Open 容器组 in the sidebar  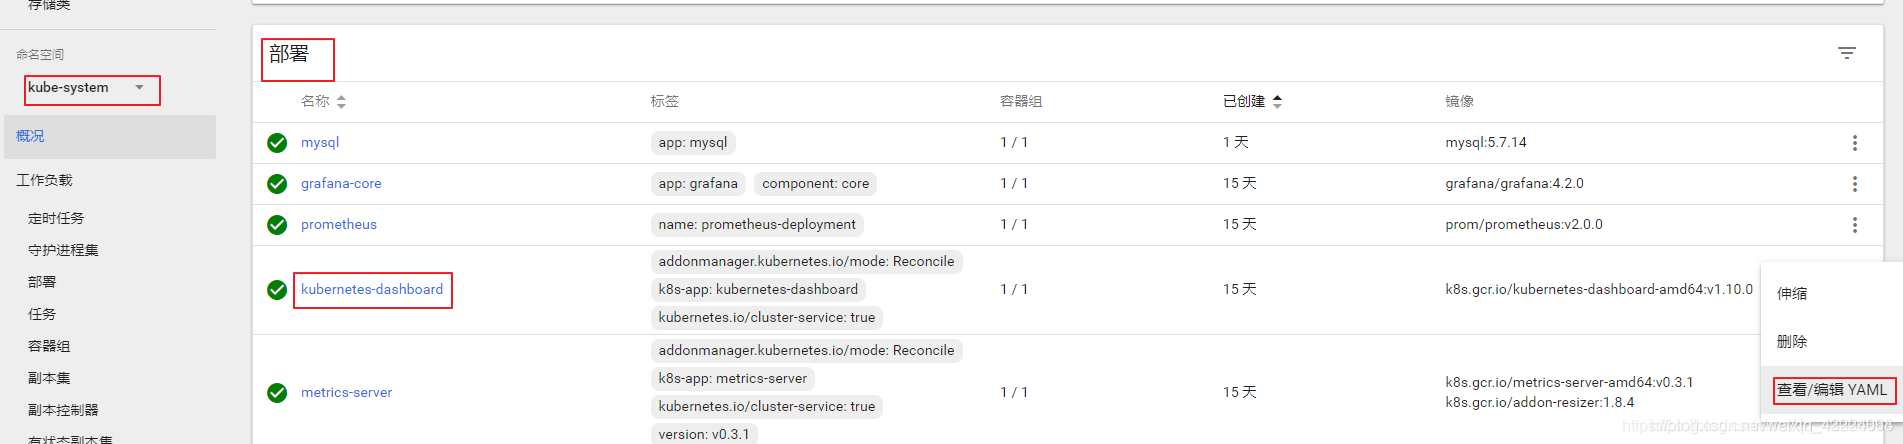49,346
